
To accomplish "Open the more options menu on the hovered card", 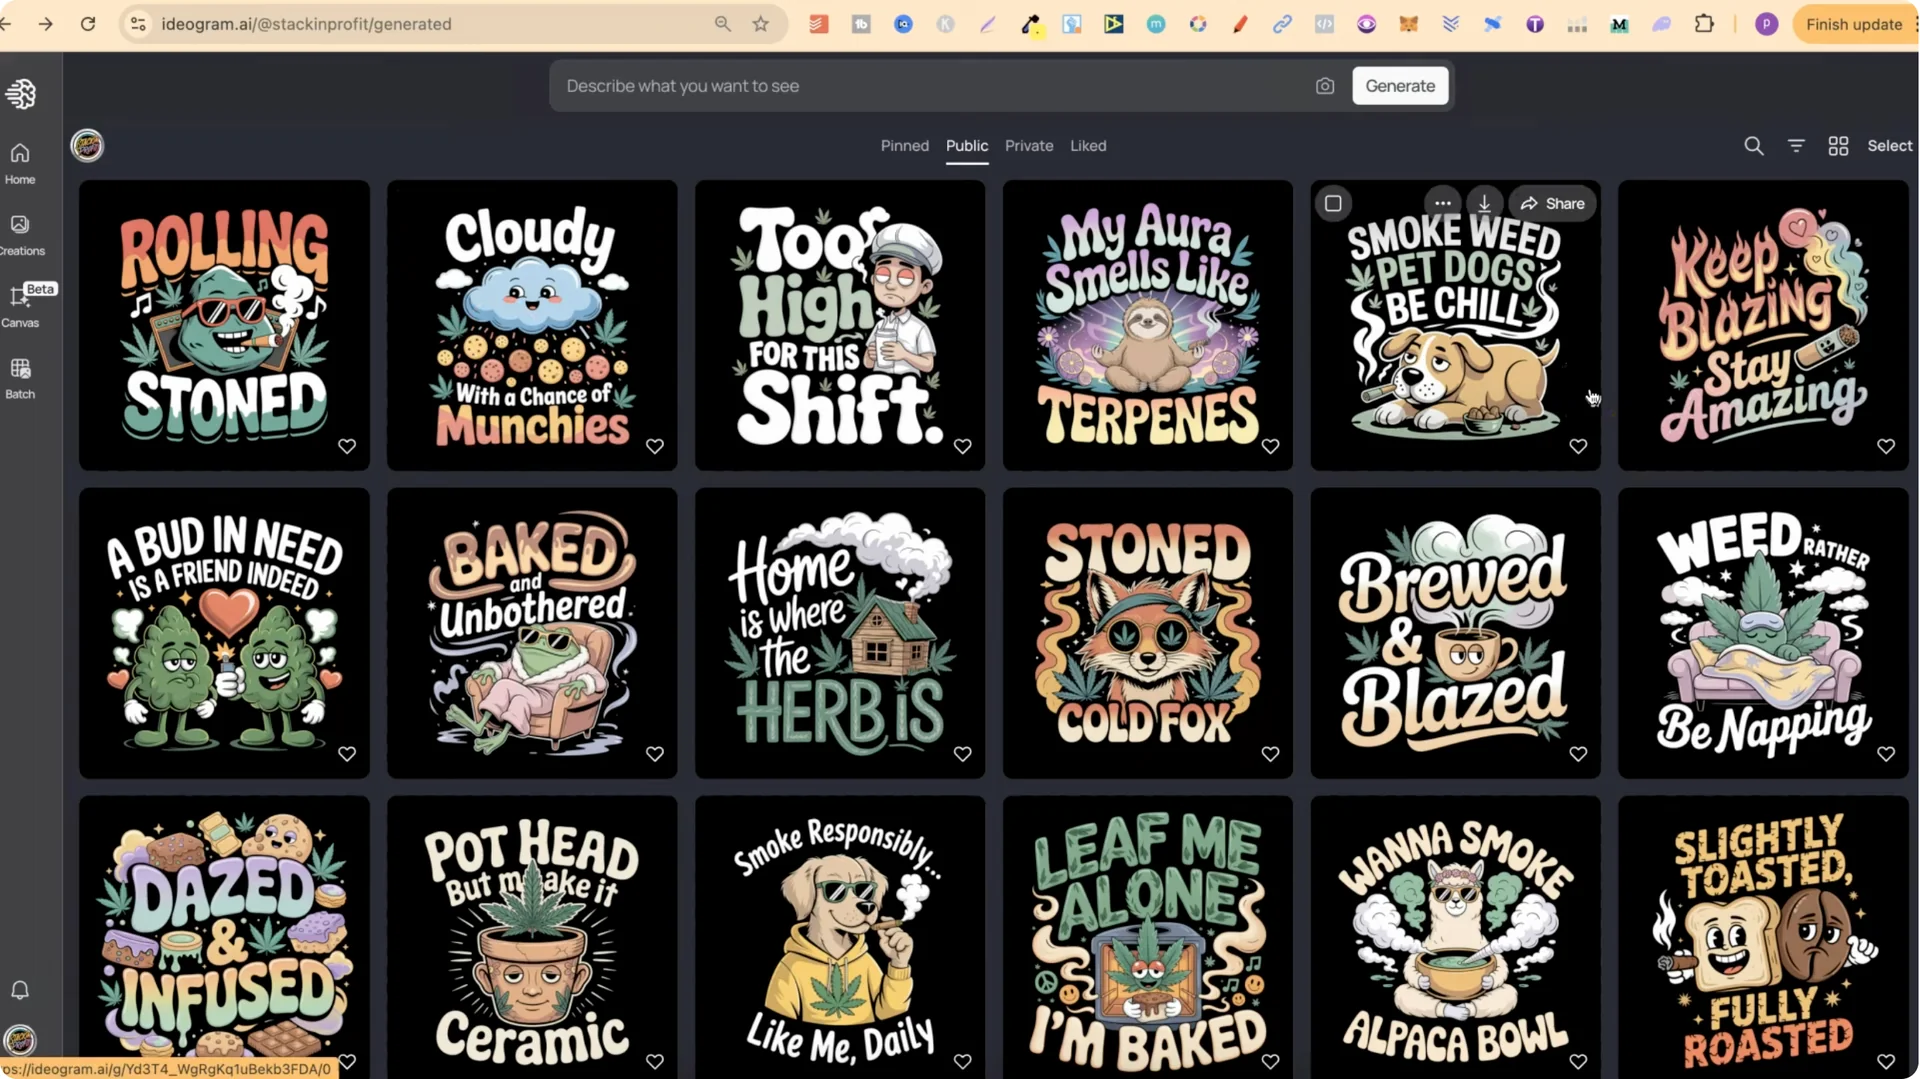I will (x=1442, y=203).
